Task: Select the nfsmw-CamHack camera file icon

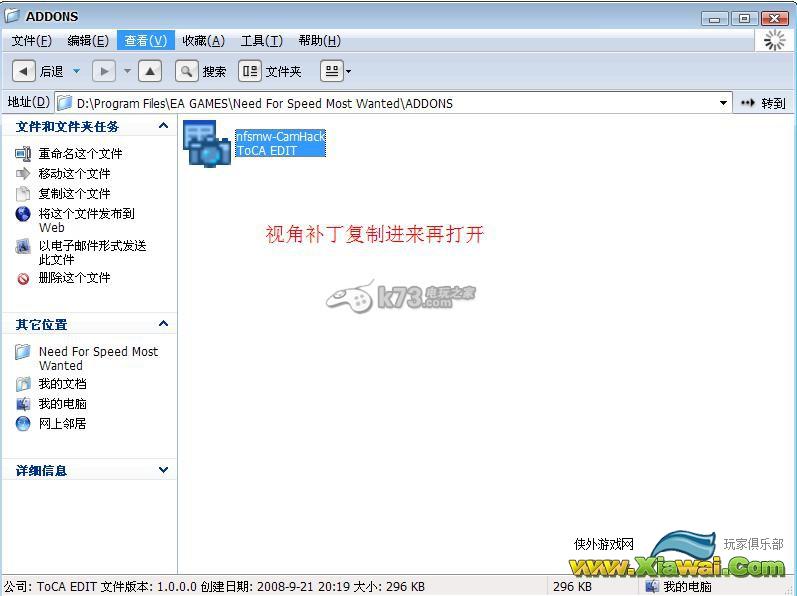Action: pos(207,143)
